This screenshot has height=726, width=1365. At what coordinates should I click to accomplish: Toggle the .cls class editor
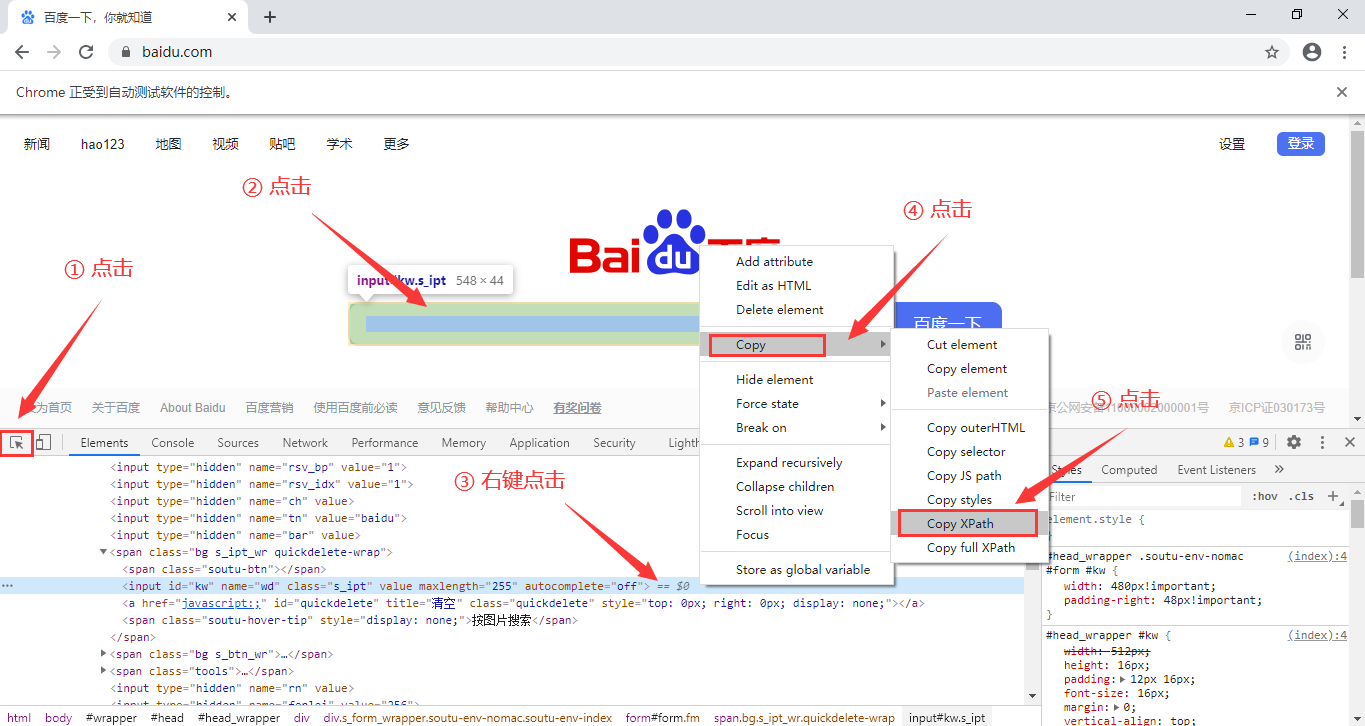[x=1301, y=496]
